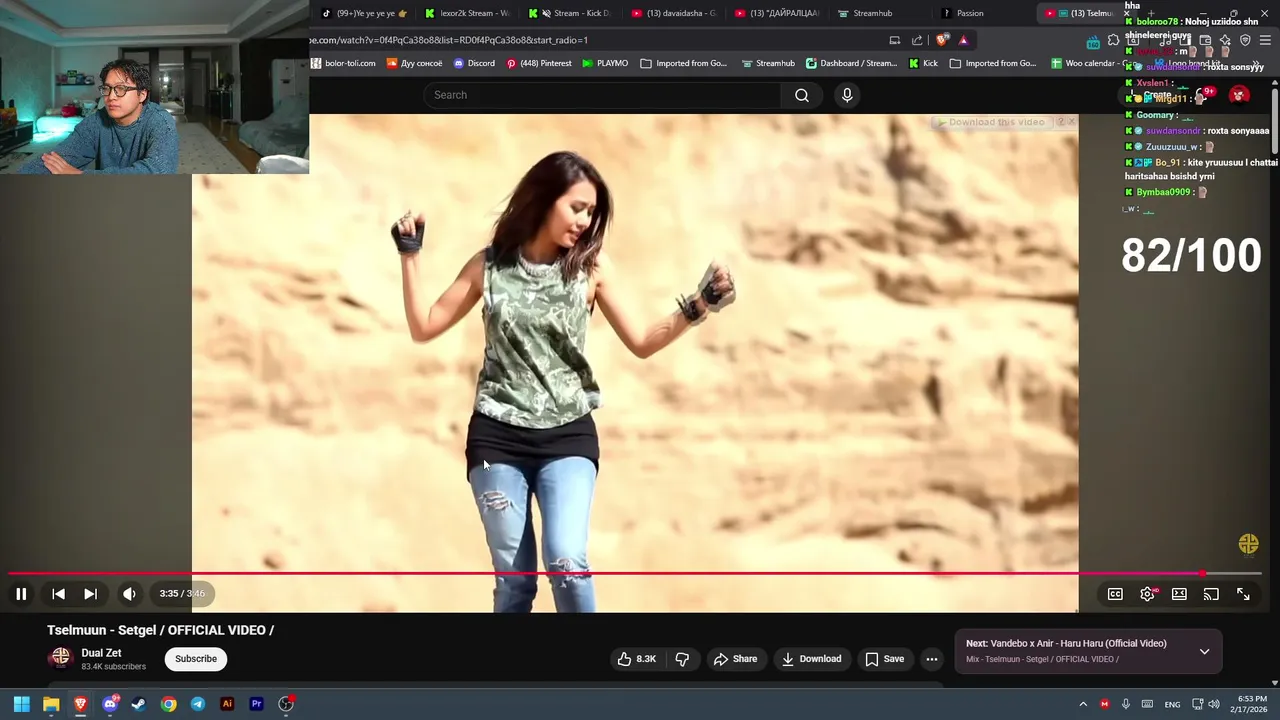The width and height of the screenshot is (1280, 720).
Task: Open the ENG language selector in the tray
Action: pyautogui.click(x=1172, y=704)
